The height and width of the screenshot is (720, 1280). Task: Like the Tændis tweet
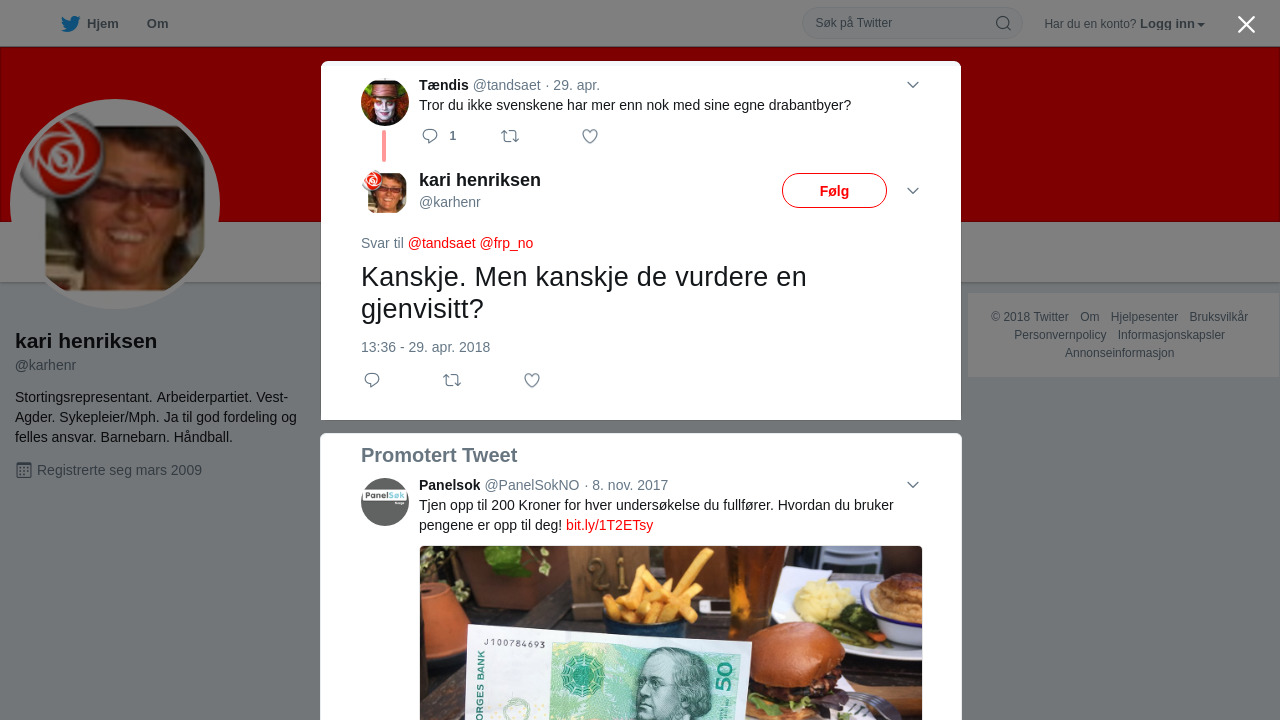[590, 136]
